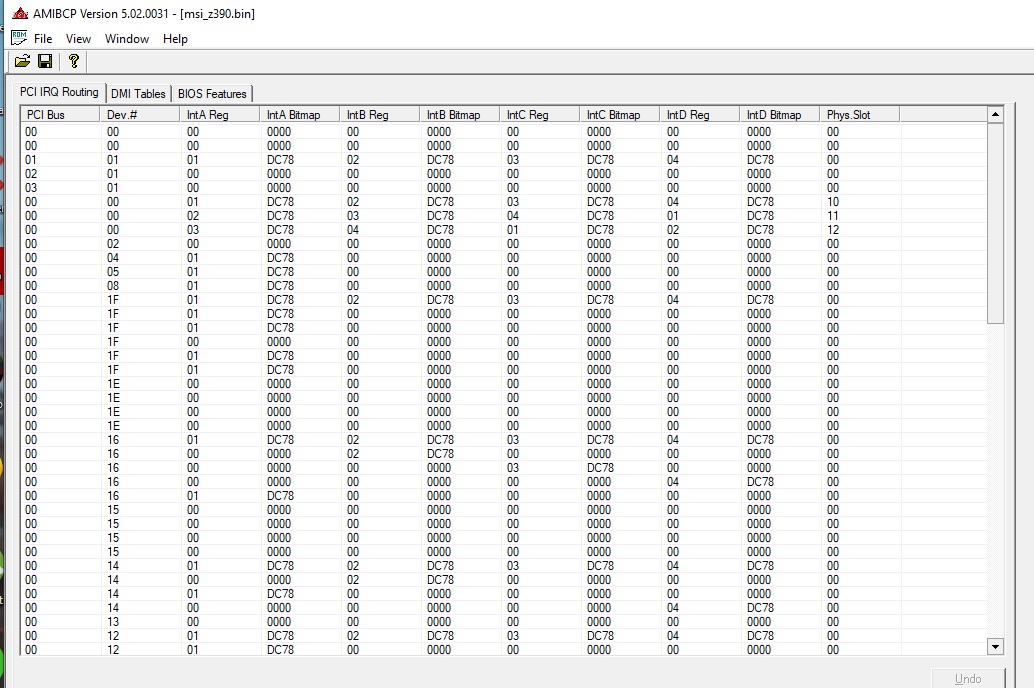Open the Window menu
The image size is (1034, 688).
tap(127, 39)
